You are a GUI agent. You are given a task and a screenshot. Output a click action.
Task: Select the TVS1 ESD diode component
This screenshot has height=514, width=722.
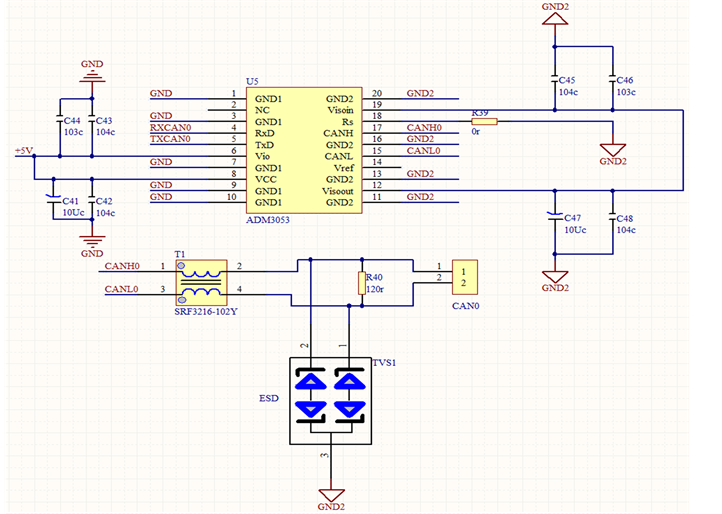(330, 401)
